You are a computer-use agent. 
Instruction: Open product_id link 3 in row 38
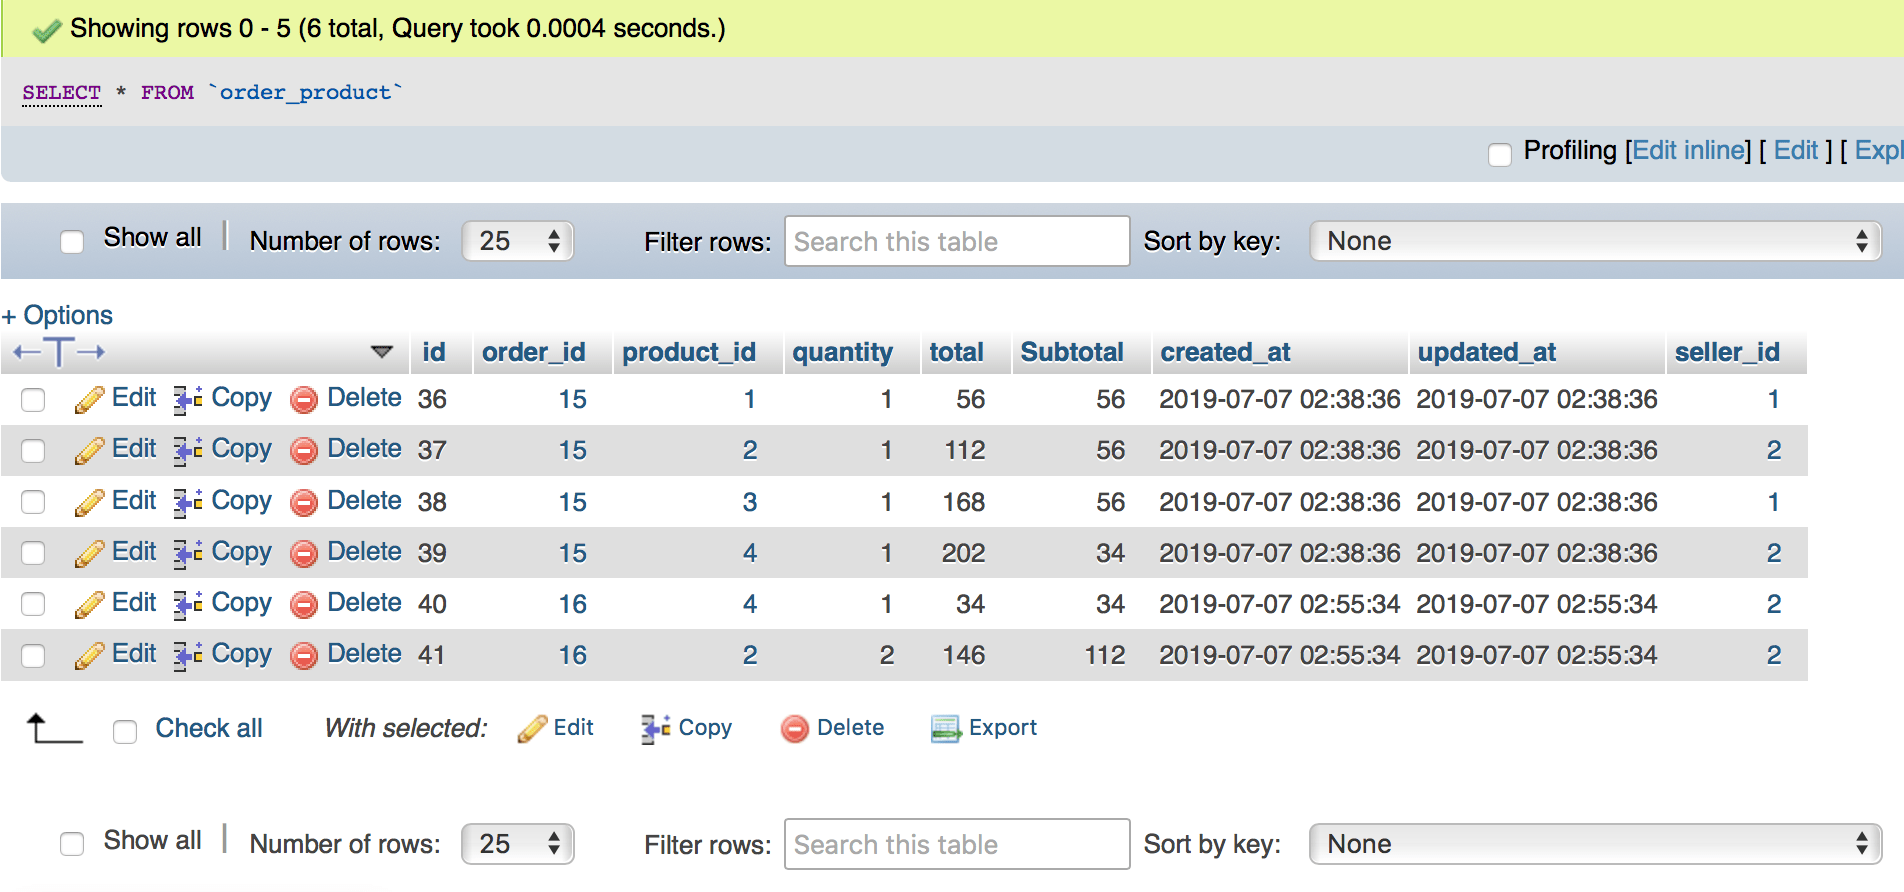pos(750,502)
